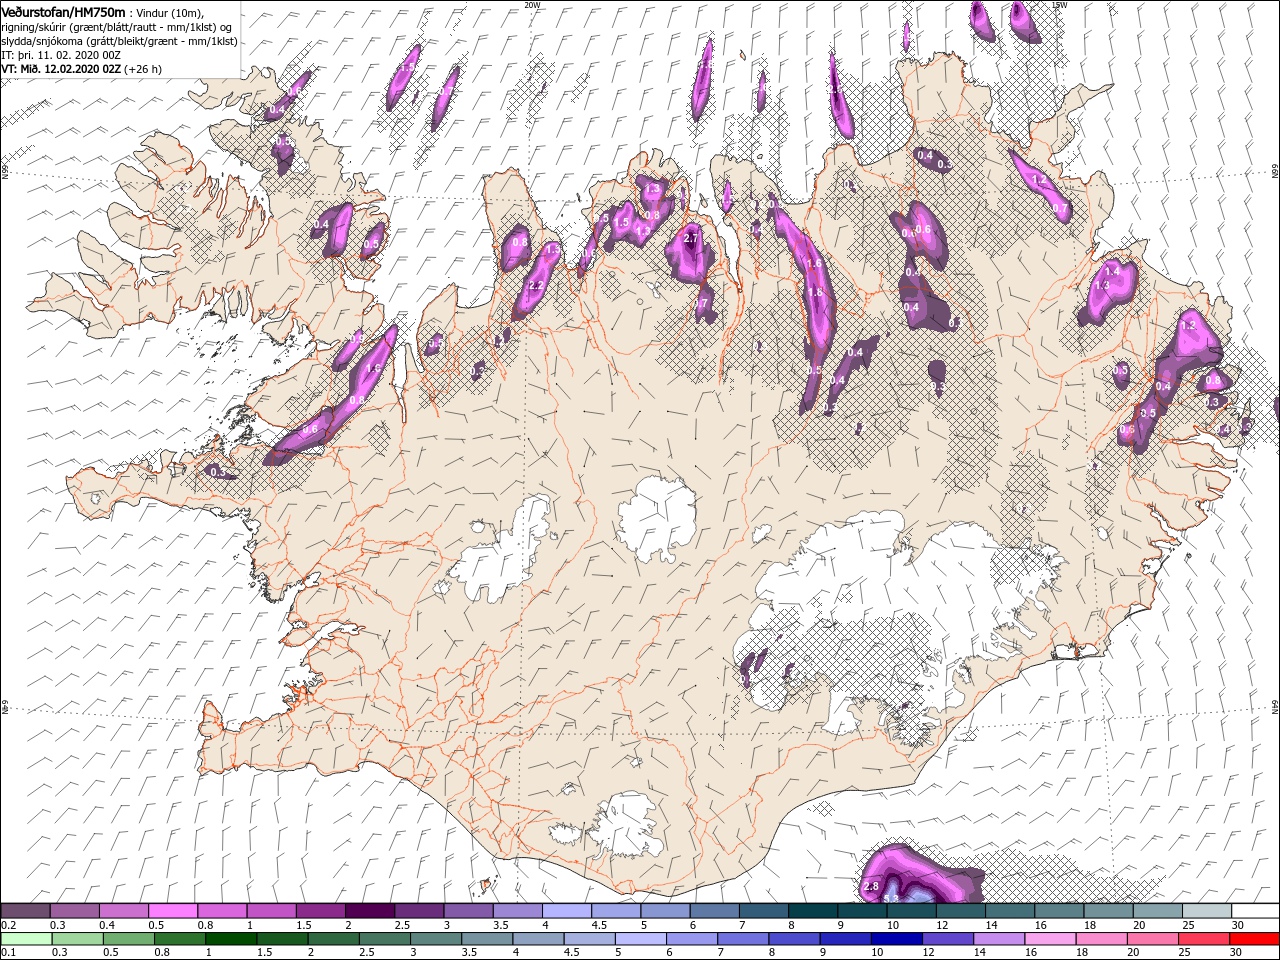This screenshot has height=960, width=1280.
Task: Choose the darkest purple upper swatch between 2 and 2.5
Action: coord(370,911)
